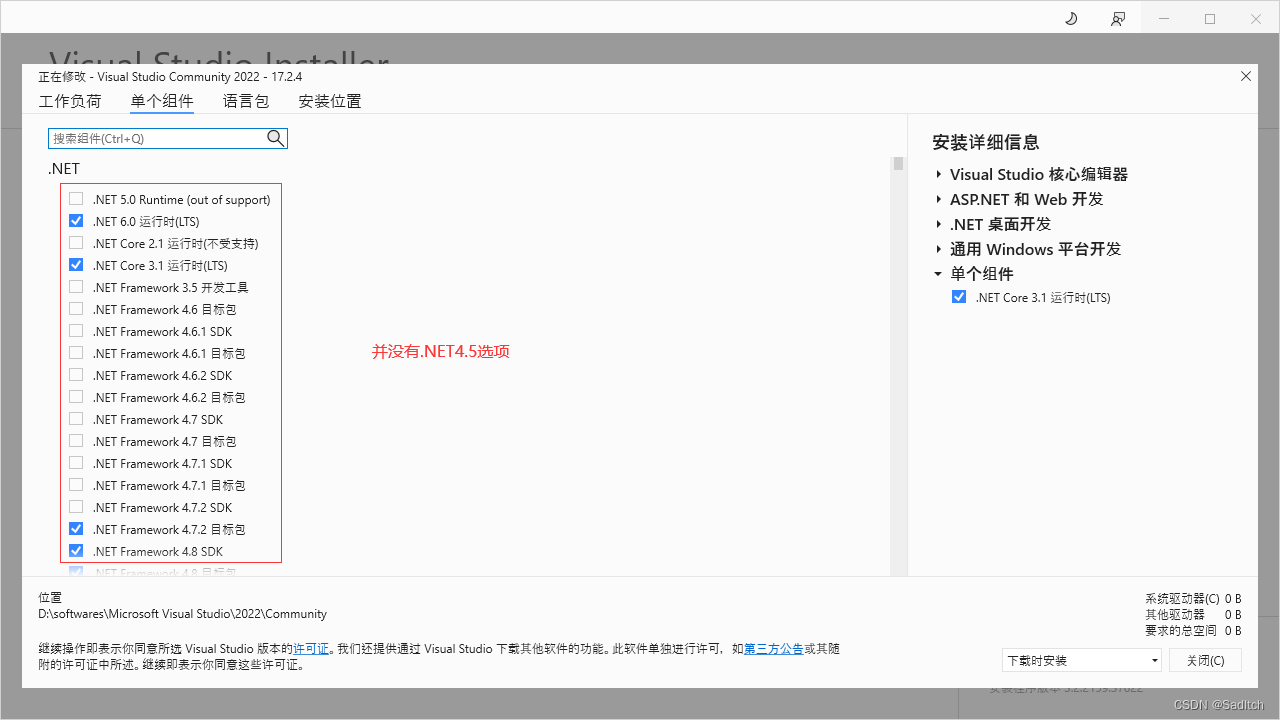Expand .NET 桌面开发 node
The image size is (1280, 720).
[939, 224]
